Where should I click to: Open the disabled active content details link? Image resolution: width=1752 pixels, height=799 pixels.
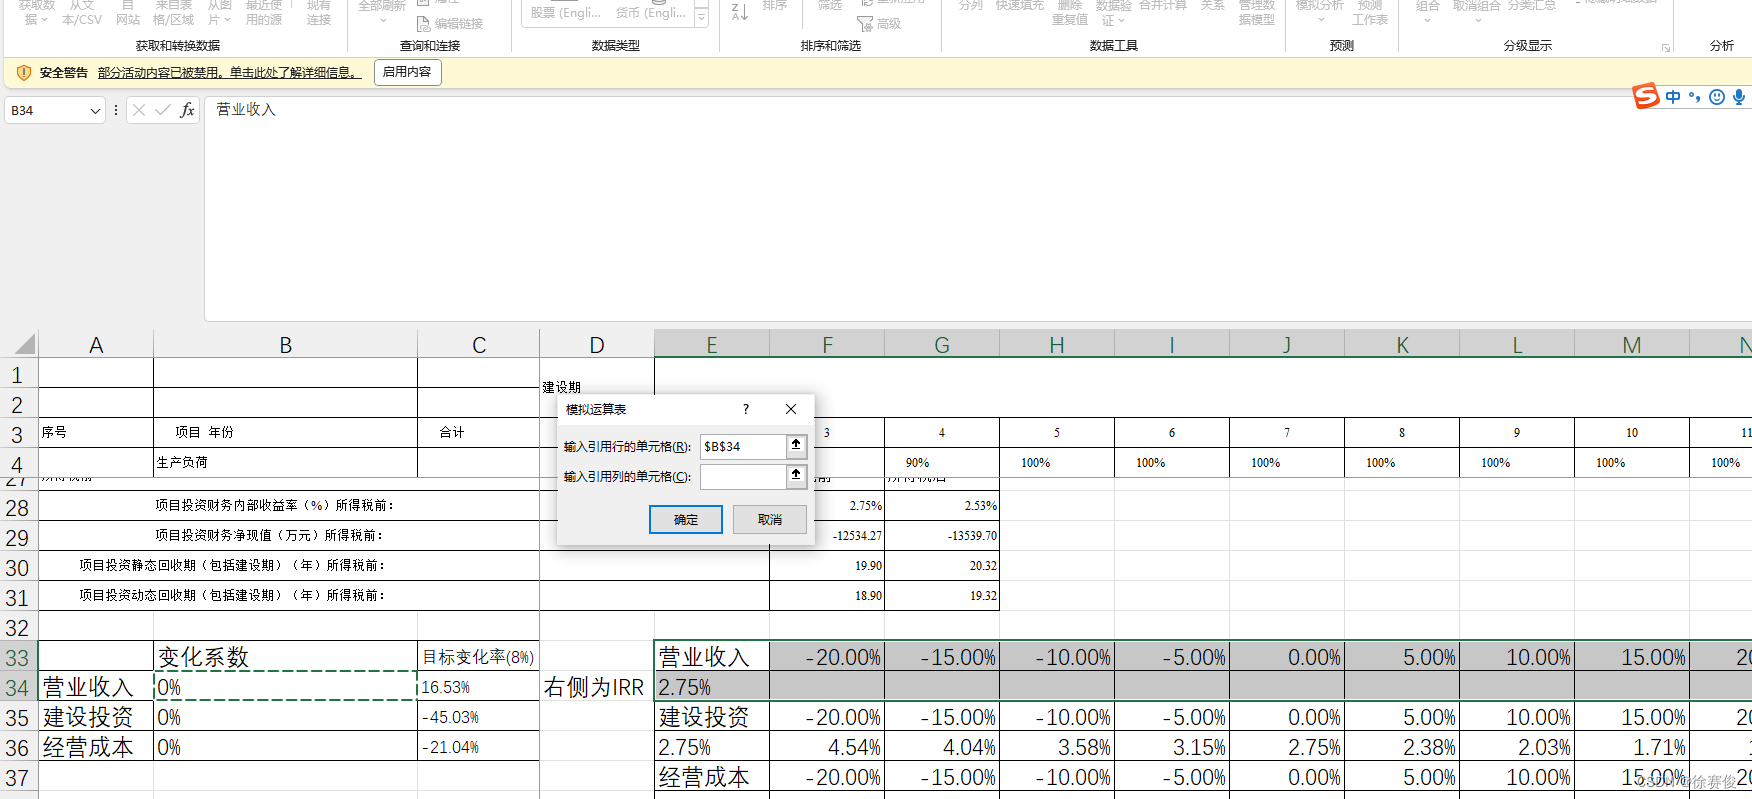click(230, 72)
